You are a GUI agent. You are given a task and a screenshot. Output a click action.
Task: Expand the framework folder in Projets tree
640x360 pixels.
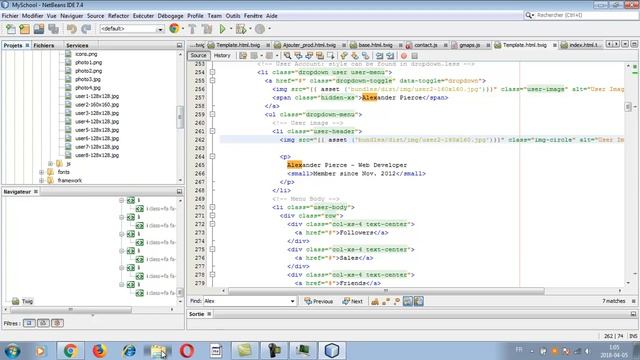[42, 180]
